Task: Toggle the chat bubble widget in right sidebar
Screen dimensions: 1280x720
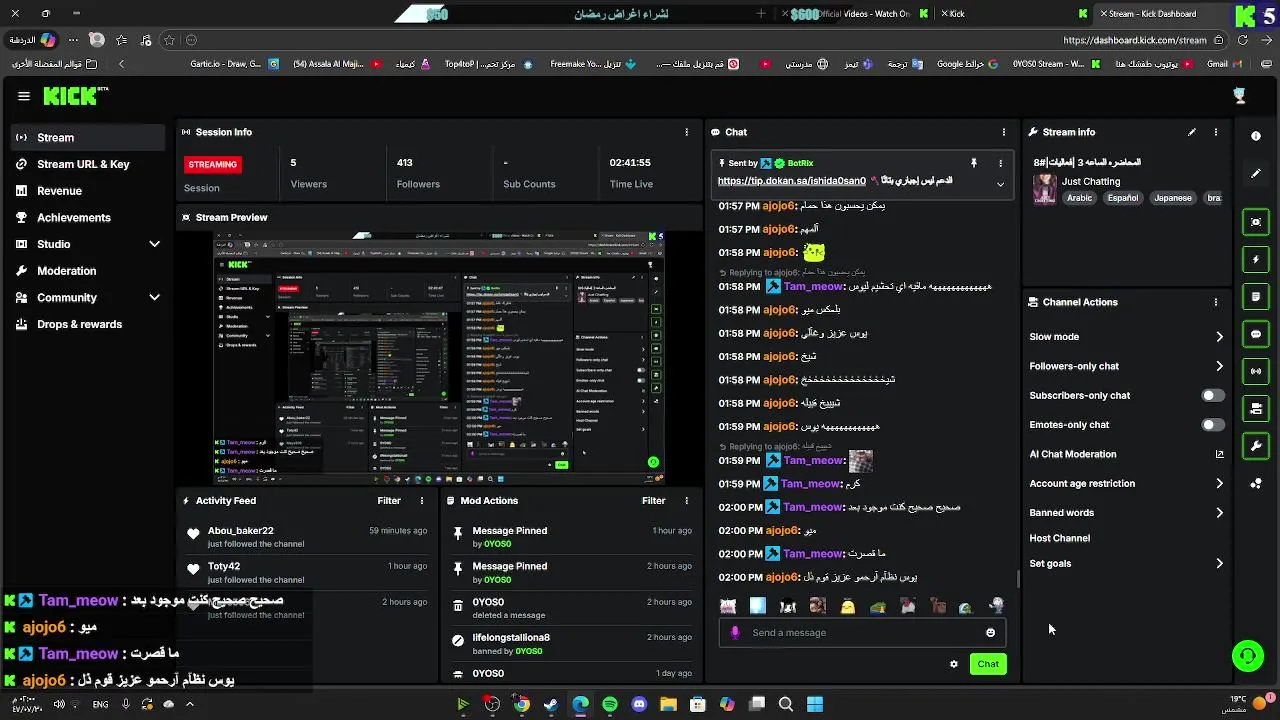Action: (x=1256, y=334)
